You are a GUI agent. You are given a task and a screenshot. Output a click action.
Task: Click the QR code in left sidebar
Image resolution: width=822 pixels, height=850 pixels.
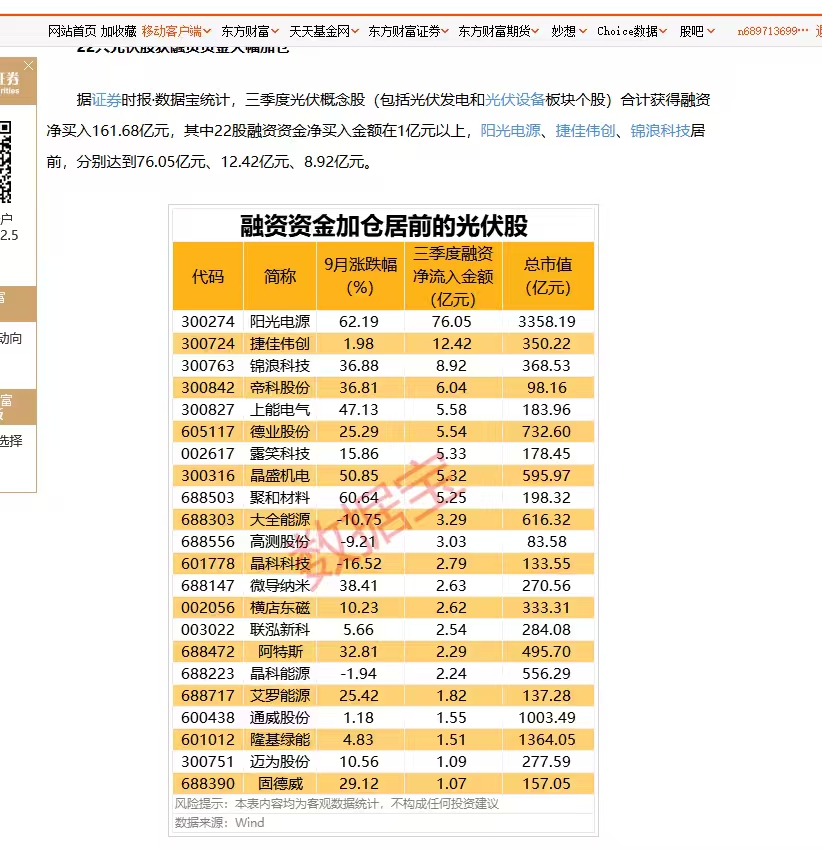tap(5, 162)
